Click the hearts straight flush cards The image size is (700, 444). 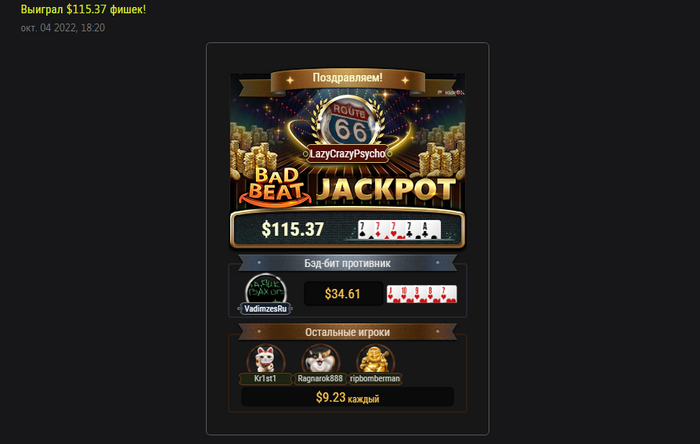[421, 294]
